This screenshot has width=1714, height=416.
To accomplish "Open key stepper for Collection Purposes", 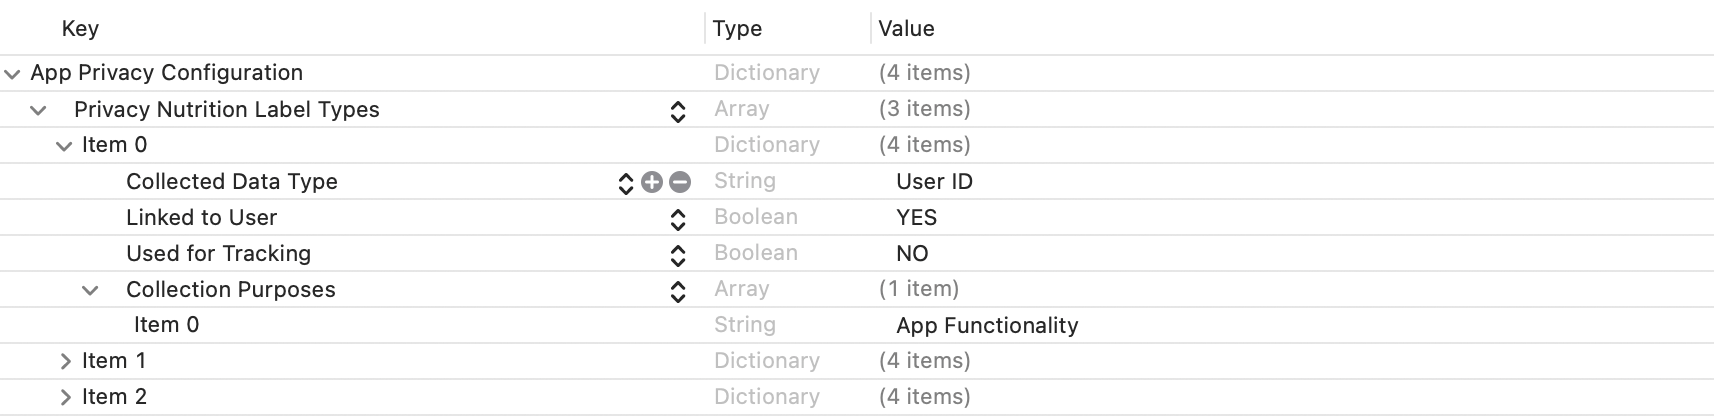I will click(x=678, y=291).
